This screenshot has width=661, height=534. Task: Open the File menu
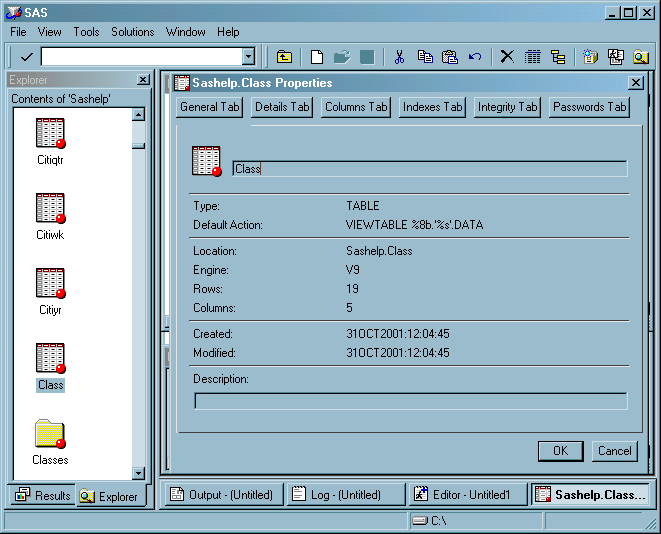18,32
